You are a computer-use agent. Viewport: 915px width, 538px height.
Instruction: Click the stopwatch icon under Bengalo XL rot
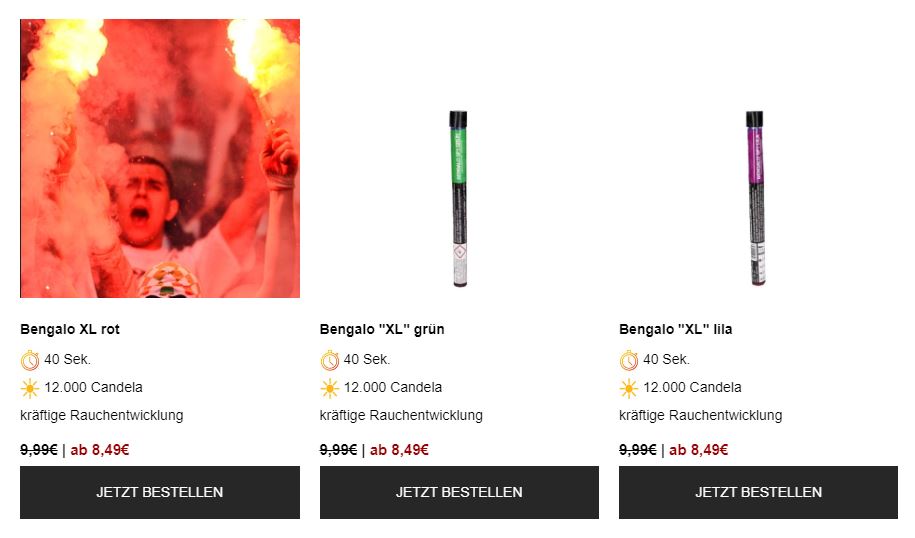point(30,360)
